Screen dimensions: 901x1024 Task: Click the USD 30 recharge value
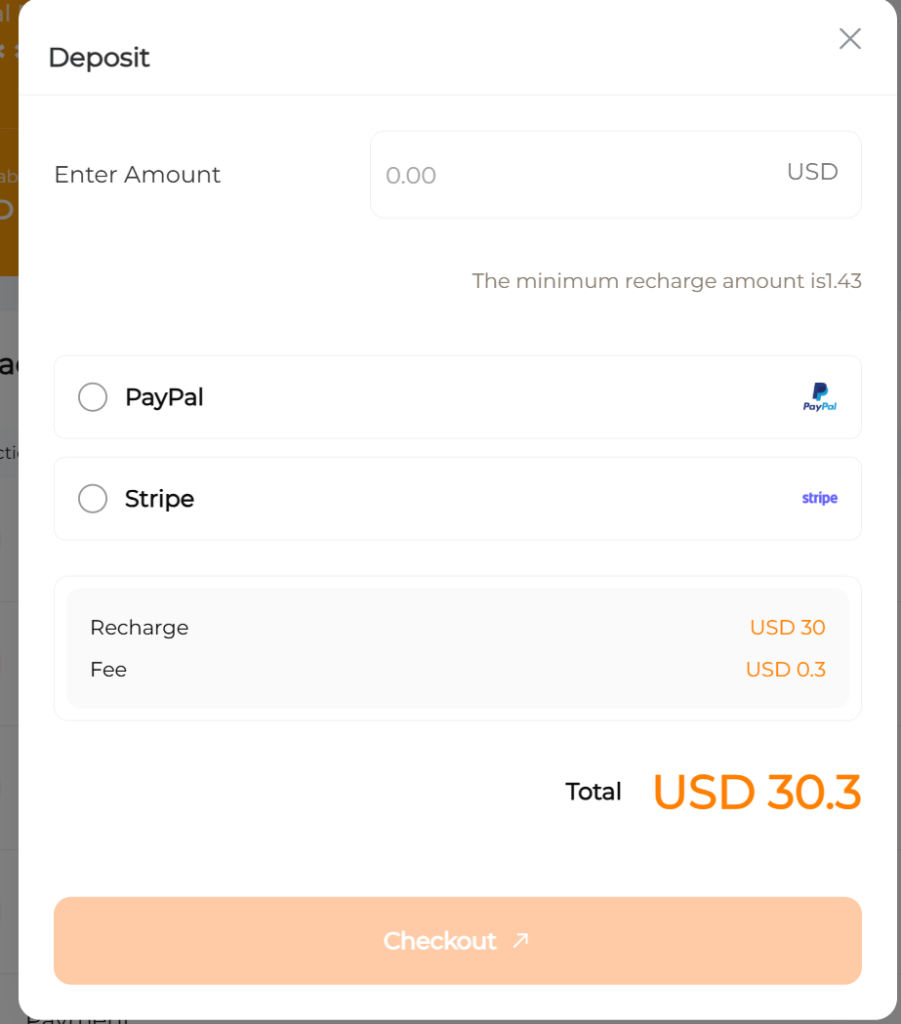tap(787, 628)
